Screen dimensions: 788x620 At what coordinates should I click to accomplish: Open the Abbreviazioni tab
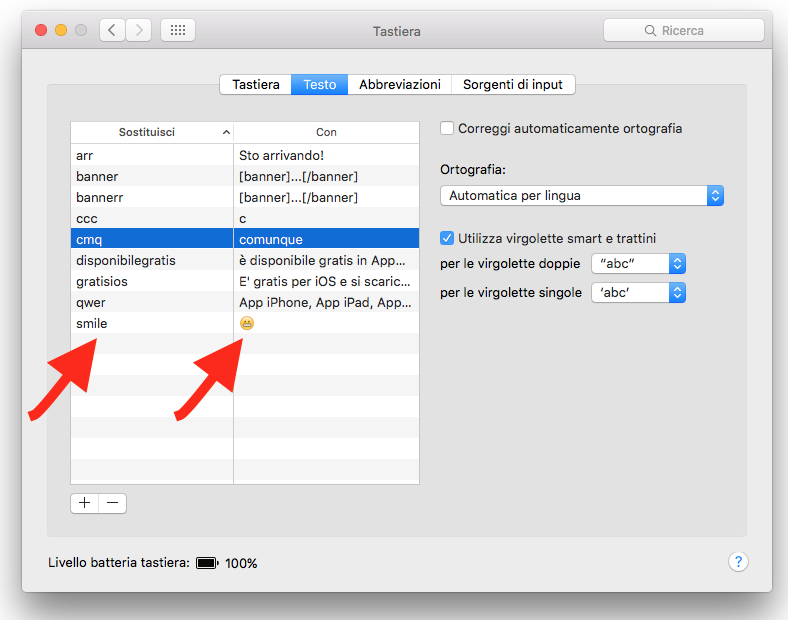pyautogui.click(x=400, y=84)
